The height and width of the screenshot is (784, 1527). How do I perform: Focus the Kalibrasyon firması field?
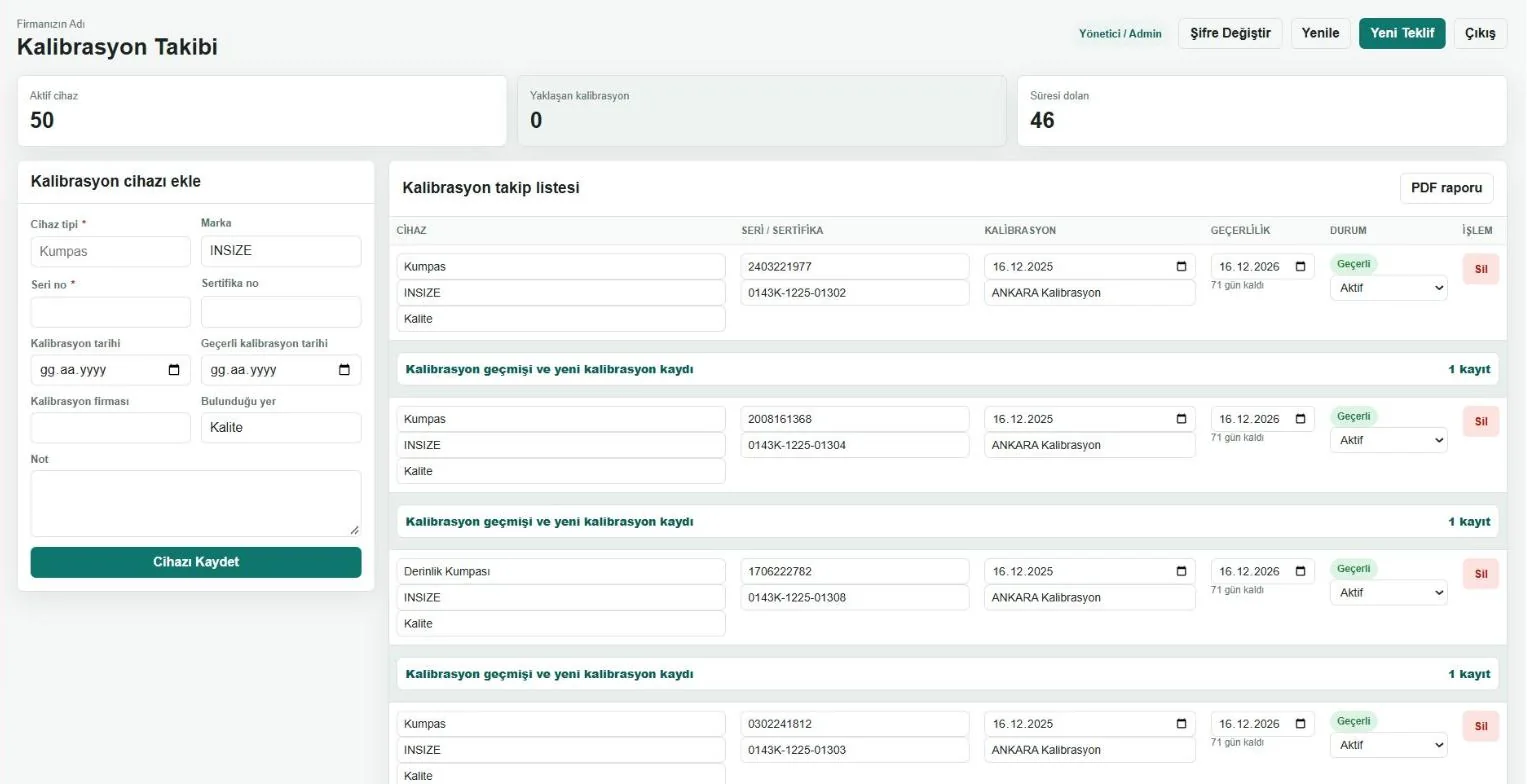coord(110,428)
